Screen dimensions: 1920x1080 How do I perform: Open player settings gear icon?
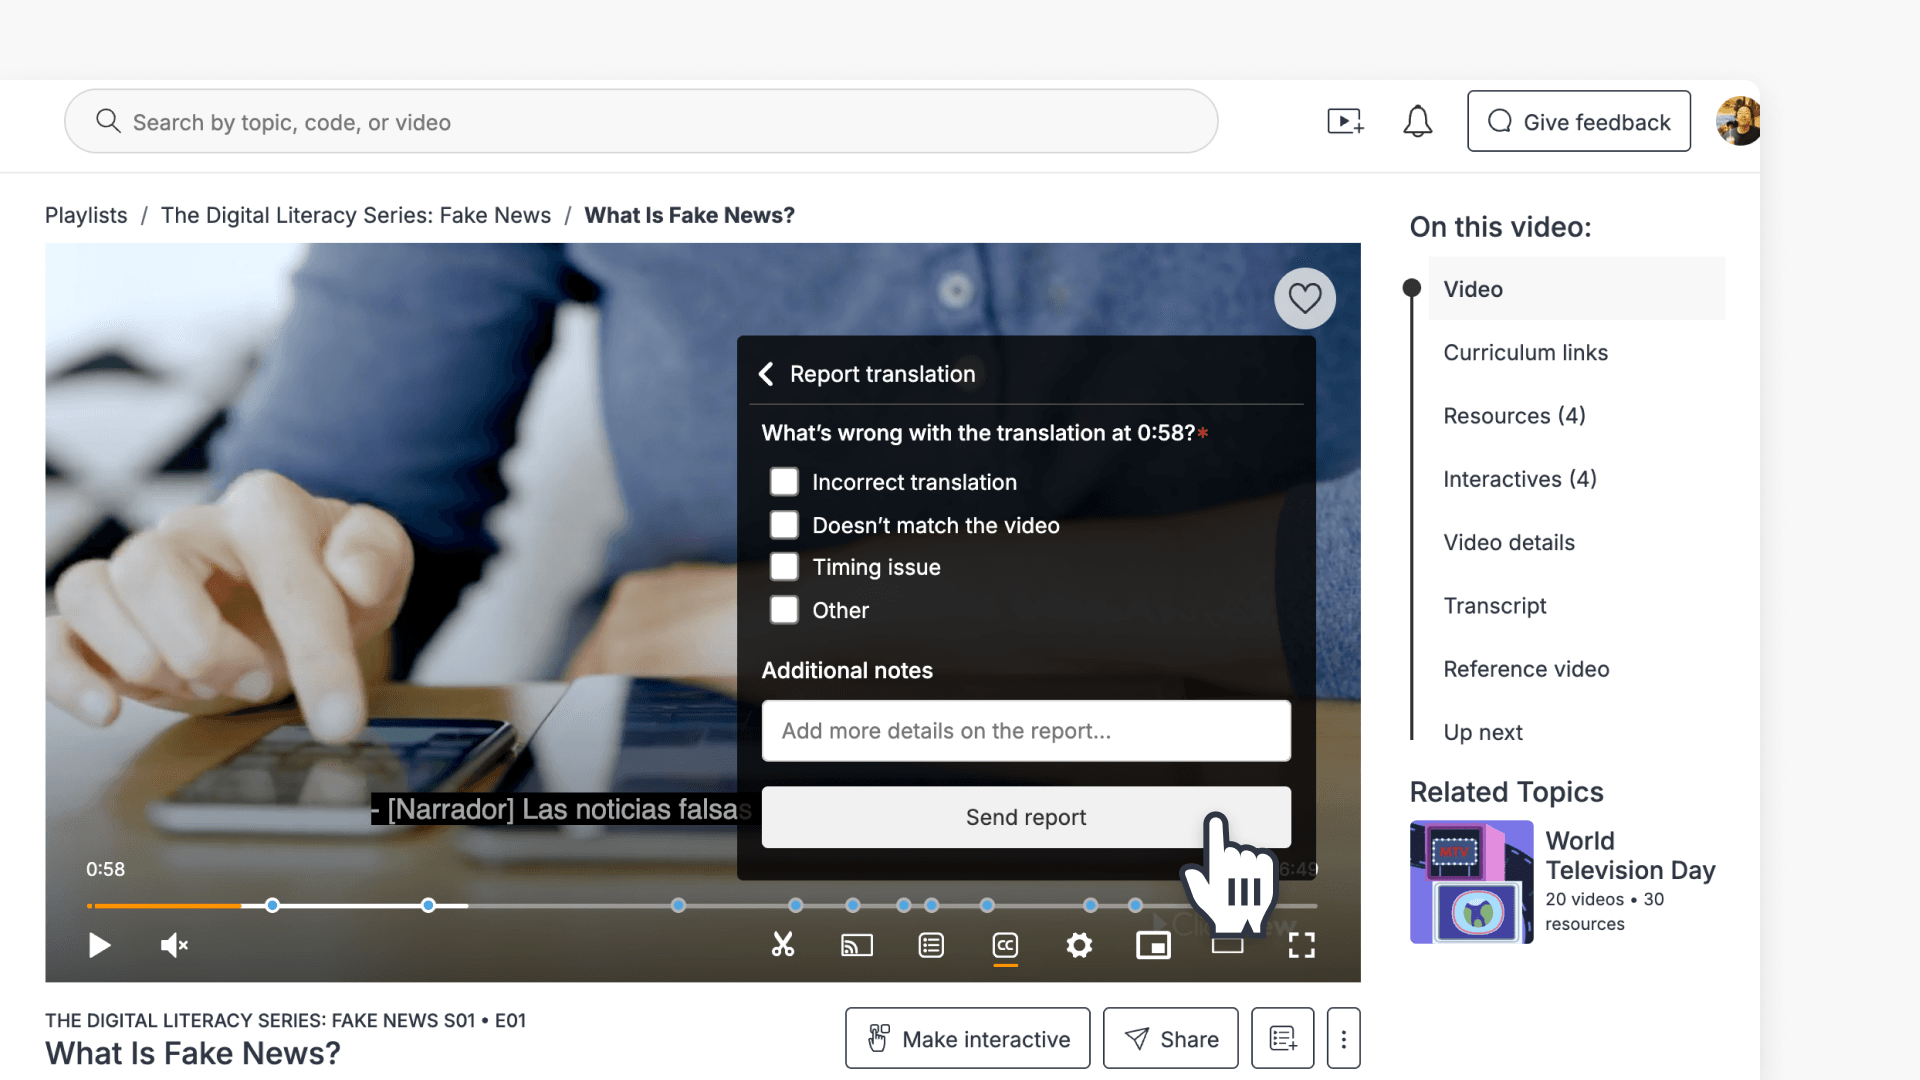[1079, 945]
